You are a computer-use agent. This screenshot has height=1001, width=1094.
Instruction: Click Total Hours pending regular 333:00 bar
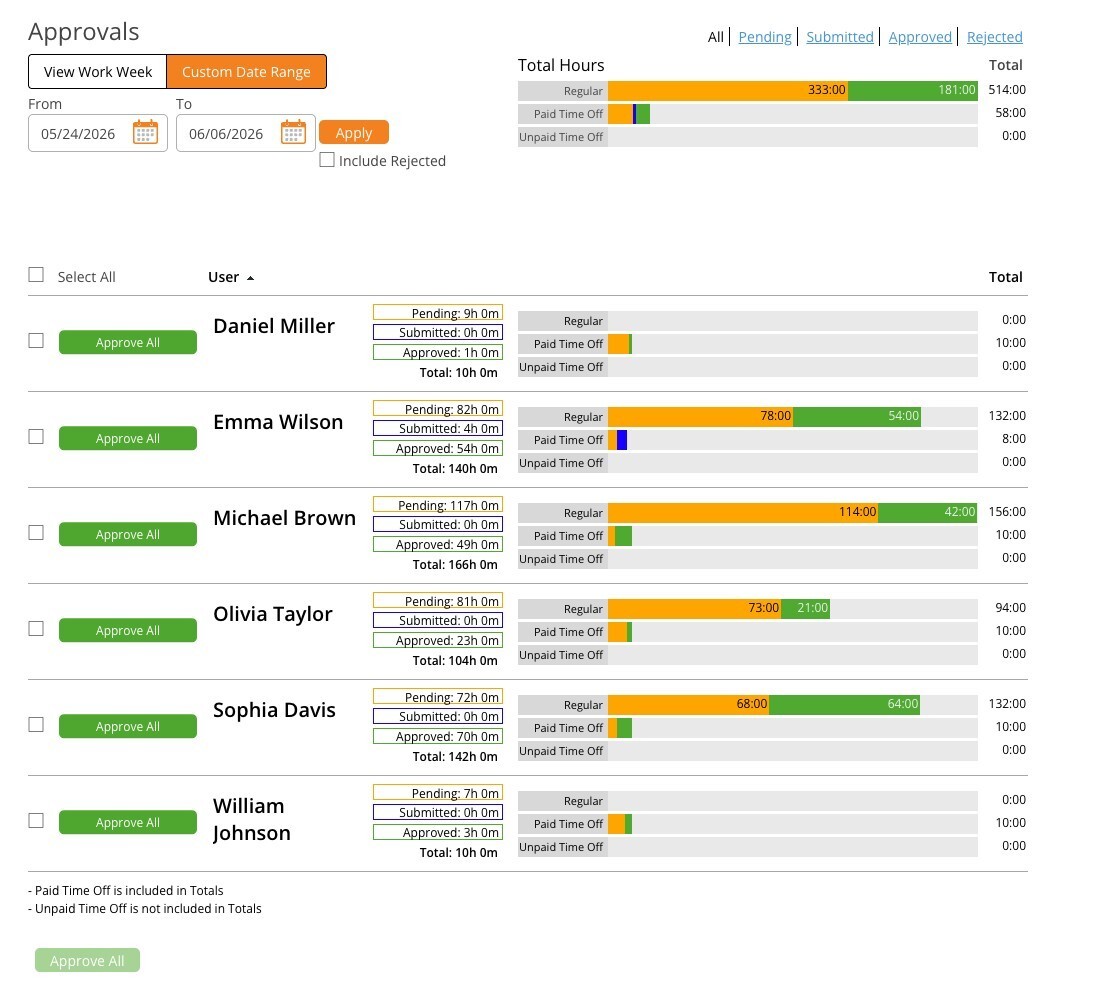point(728,91)
